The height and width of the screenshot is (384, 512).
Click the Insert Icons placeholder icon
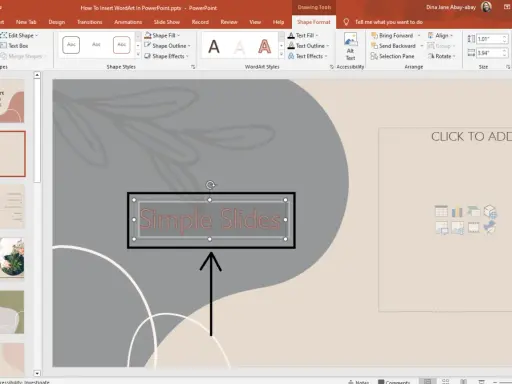(489, 228)
